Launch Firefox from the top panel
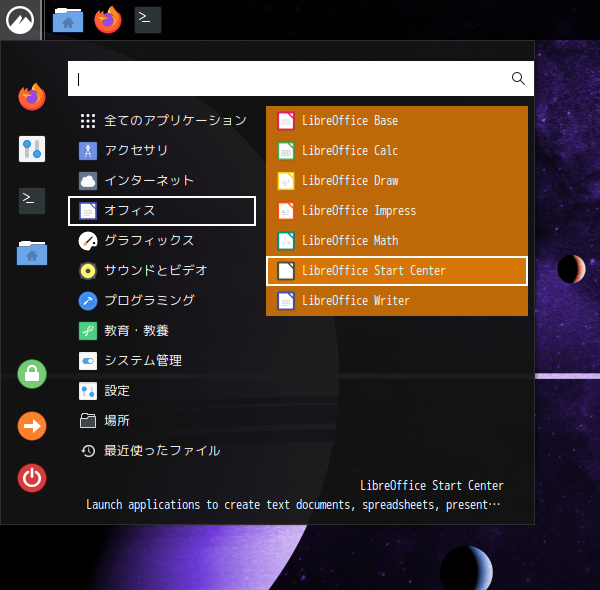 tap(108, 20)
